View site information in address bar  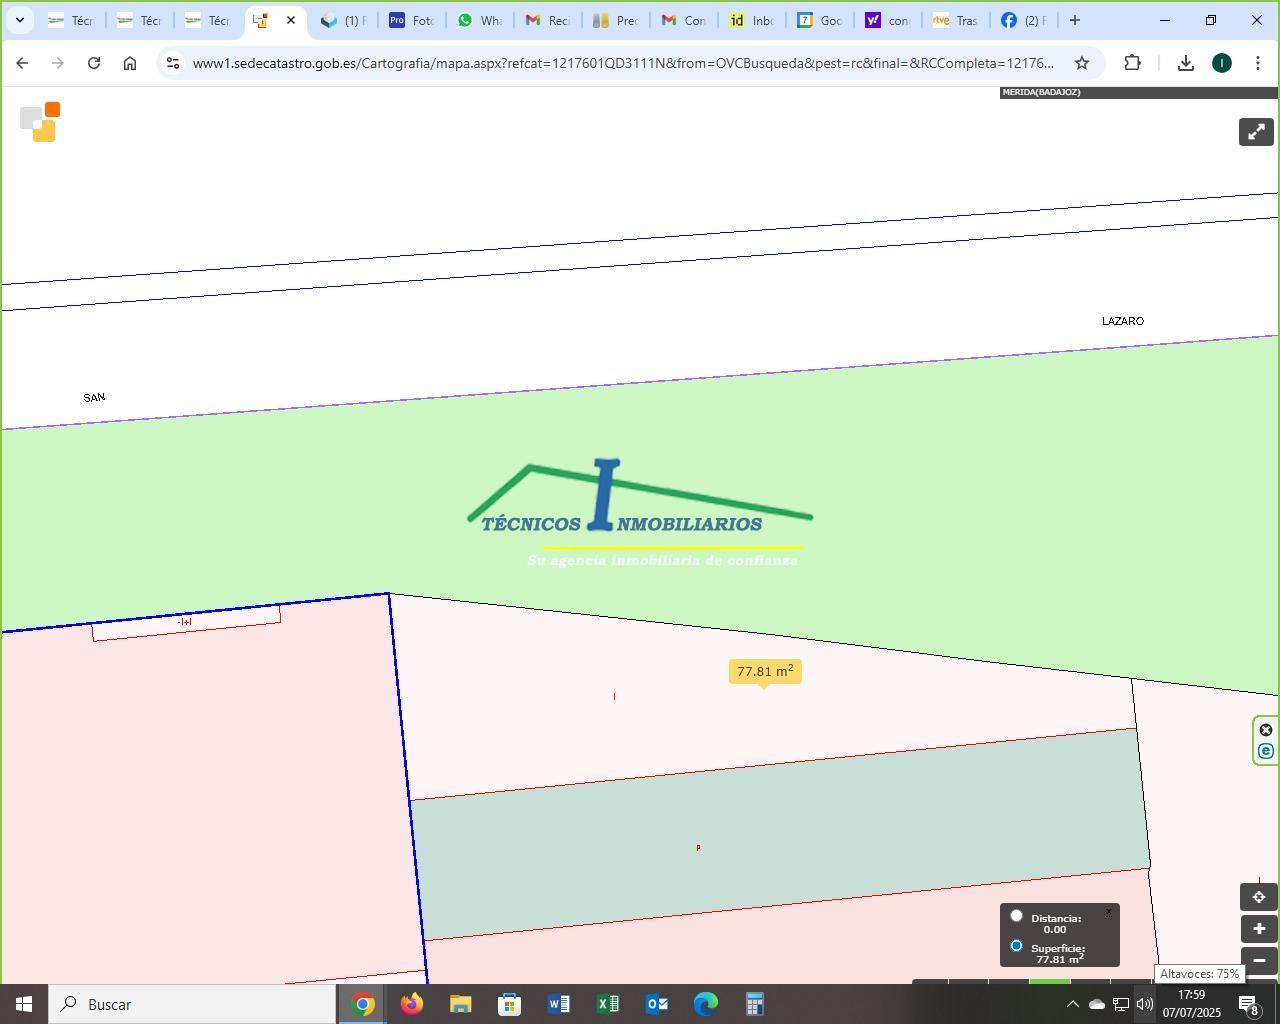pos(173,63)
